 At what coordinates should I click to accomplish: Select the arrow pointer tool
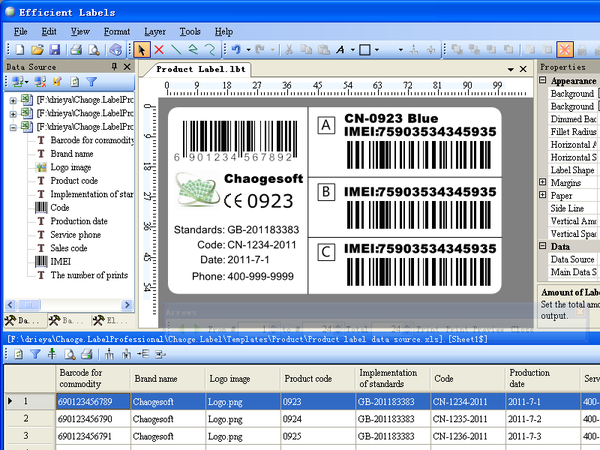[142, 50]
